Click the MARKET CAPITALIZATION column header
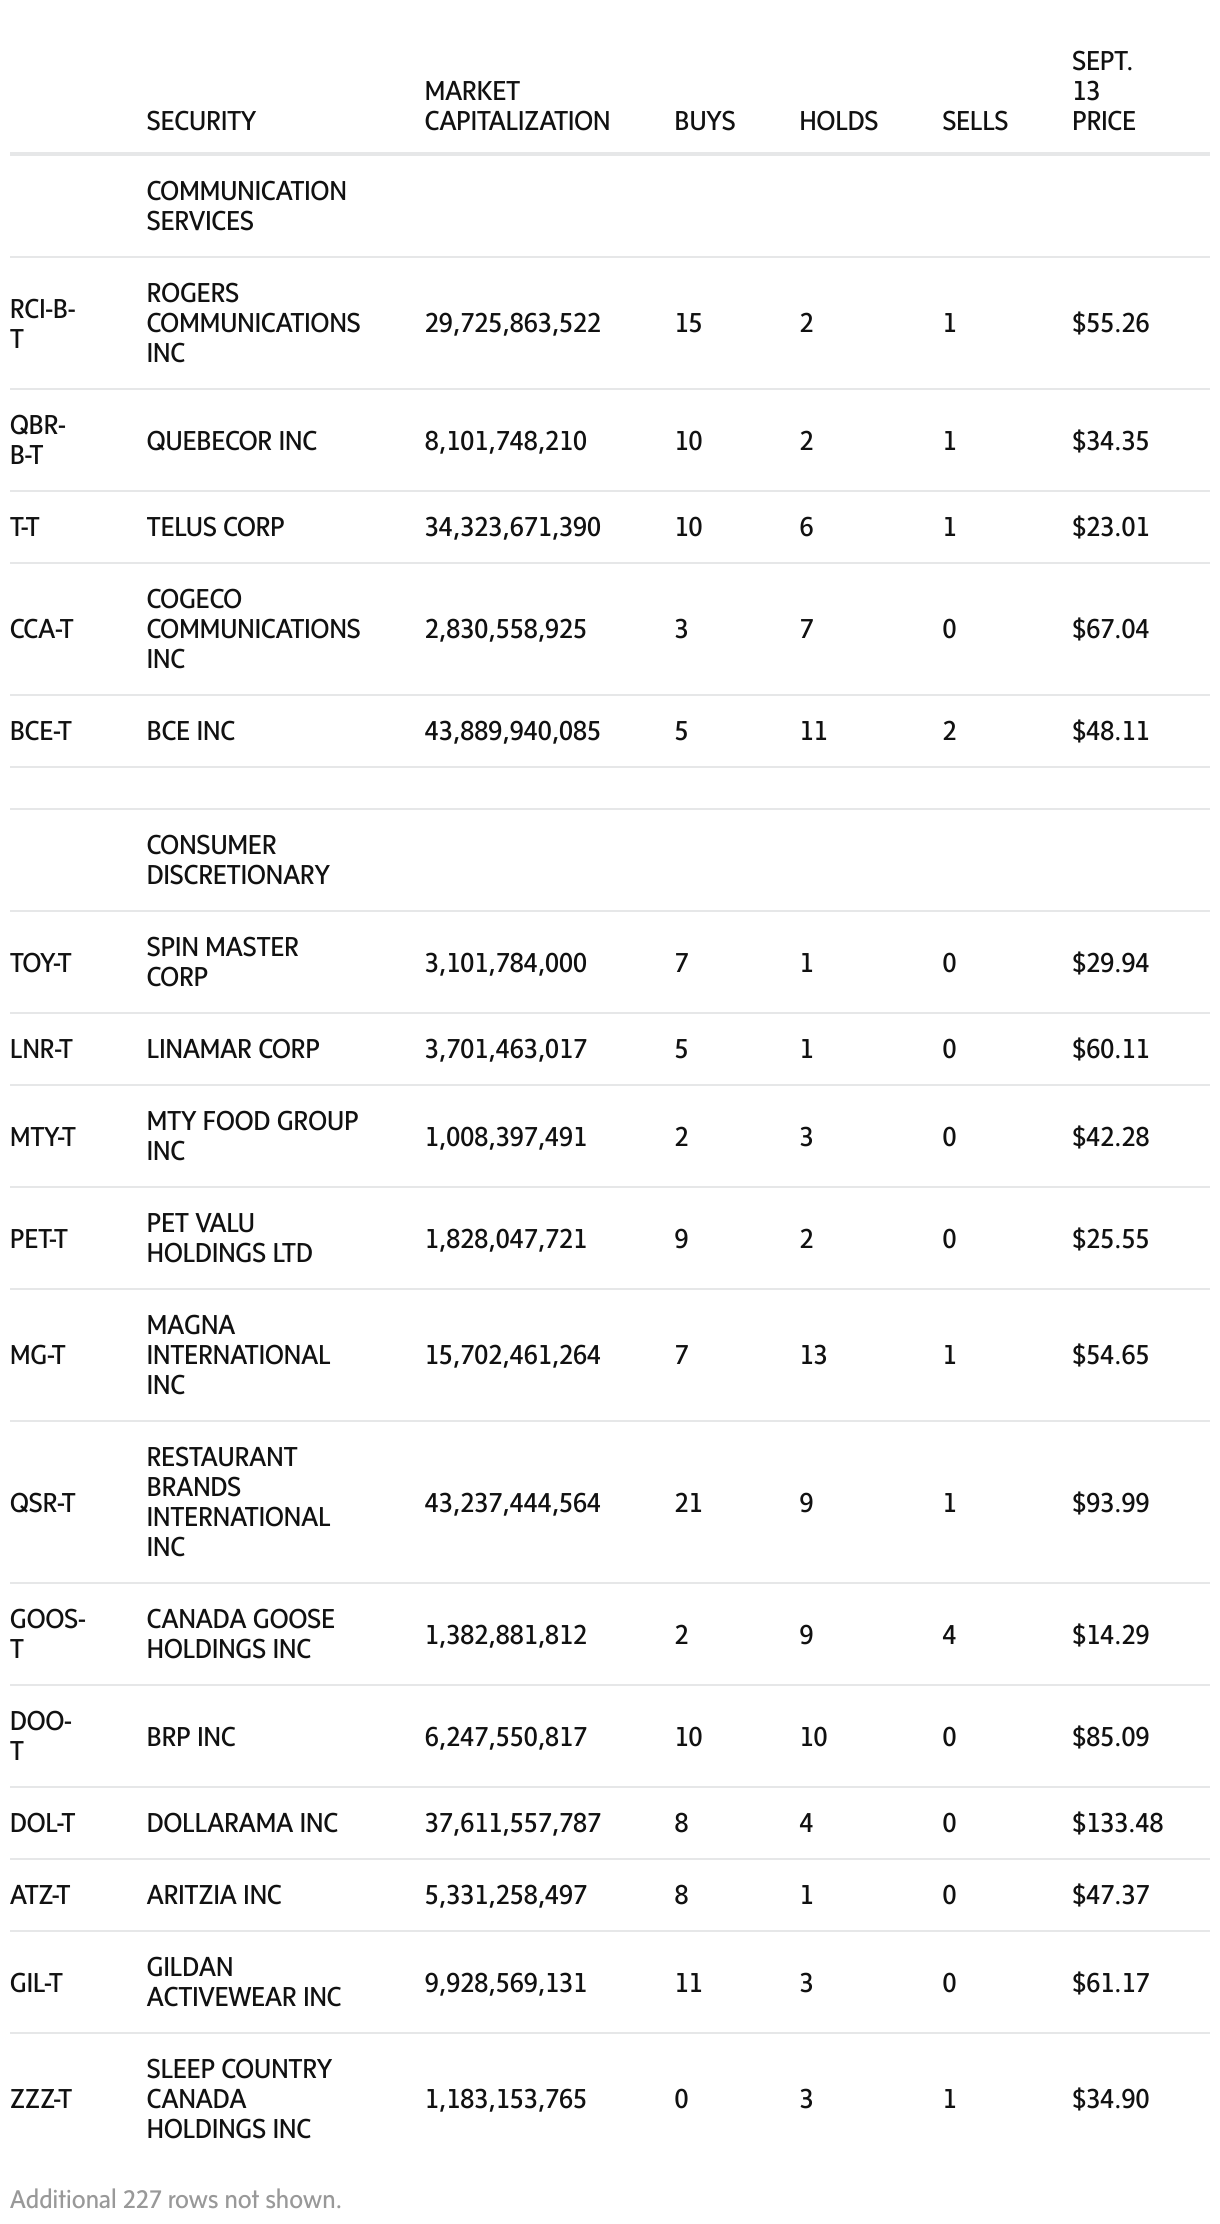1220x2224 pixels. click(x=516, y=106)
